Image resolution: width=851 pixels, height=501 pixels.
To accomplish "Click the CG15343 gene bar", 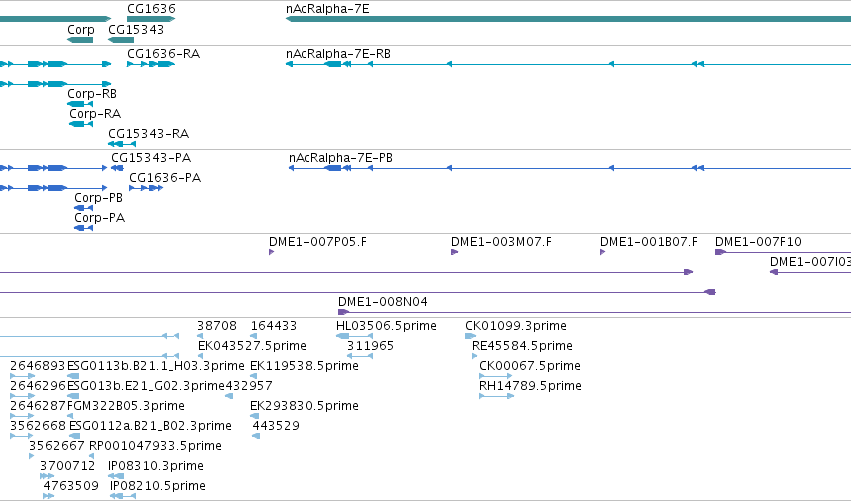I will click(121, 40).
